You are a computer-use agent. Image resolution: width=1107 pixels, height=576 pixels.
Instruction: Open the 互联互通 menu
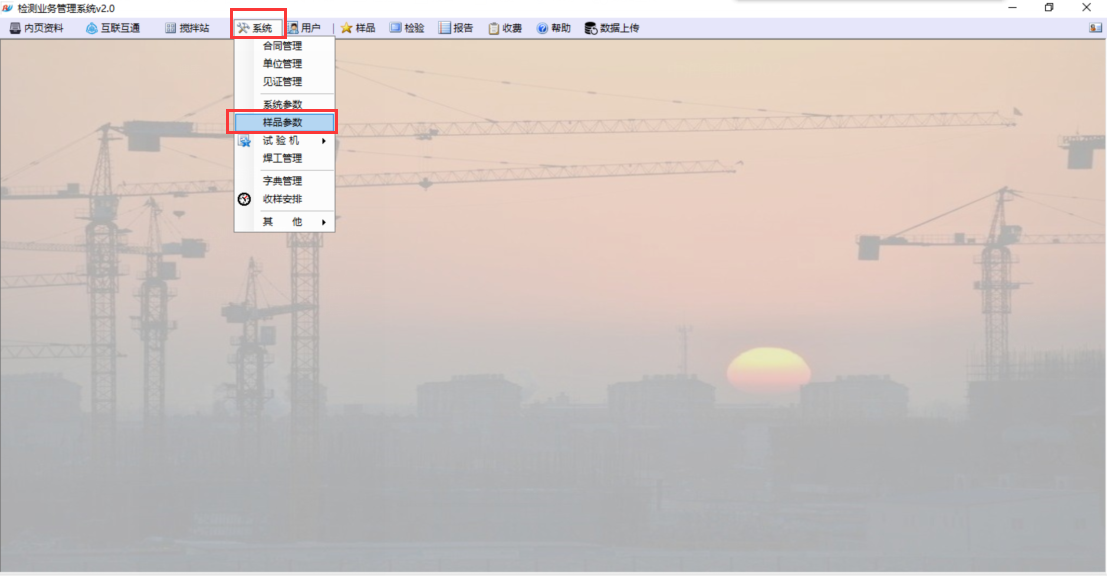pos(113,28)
